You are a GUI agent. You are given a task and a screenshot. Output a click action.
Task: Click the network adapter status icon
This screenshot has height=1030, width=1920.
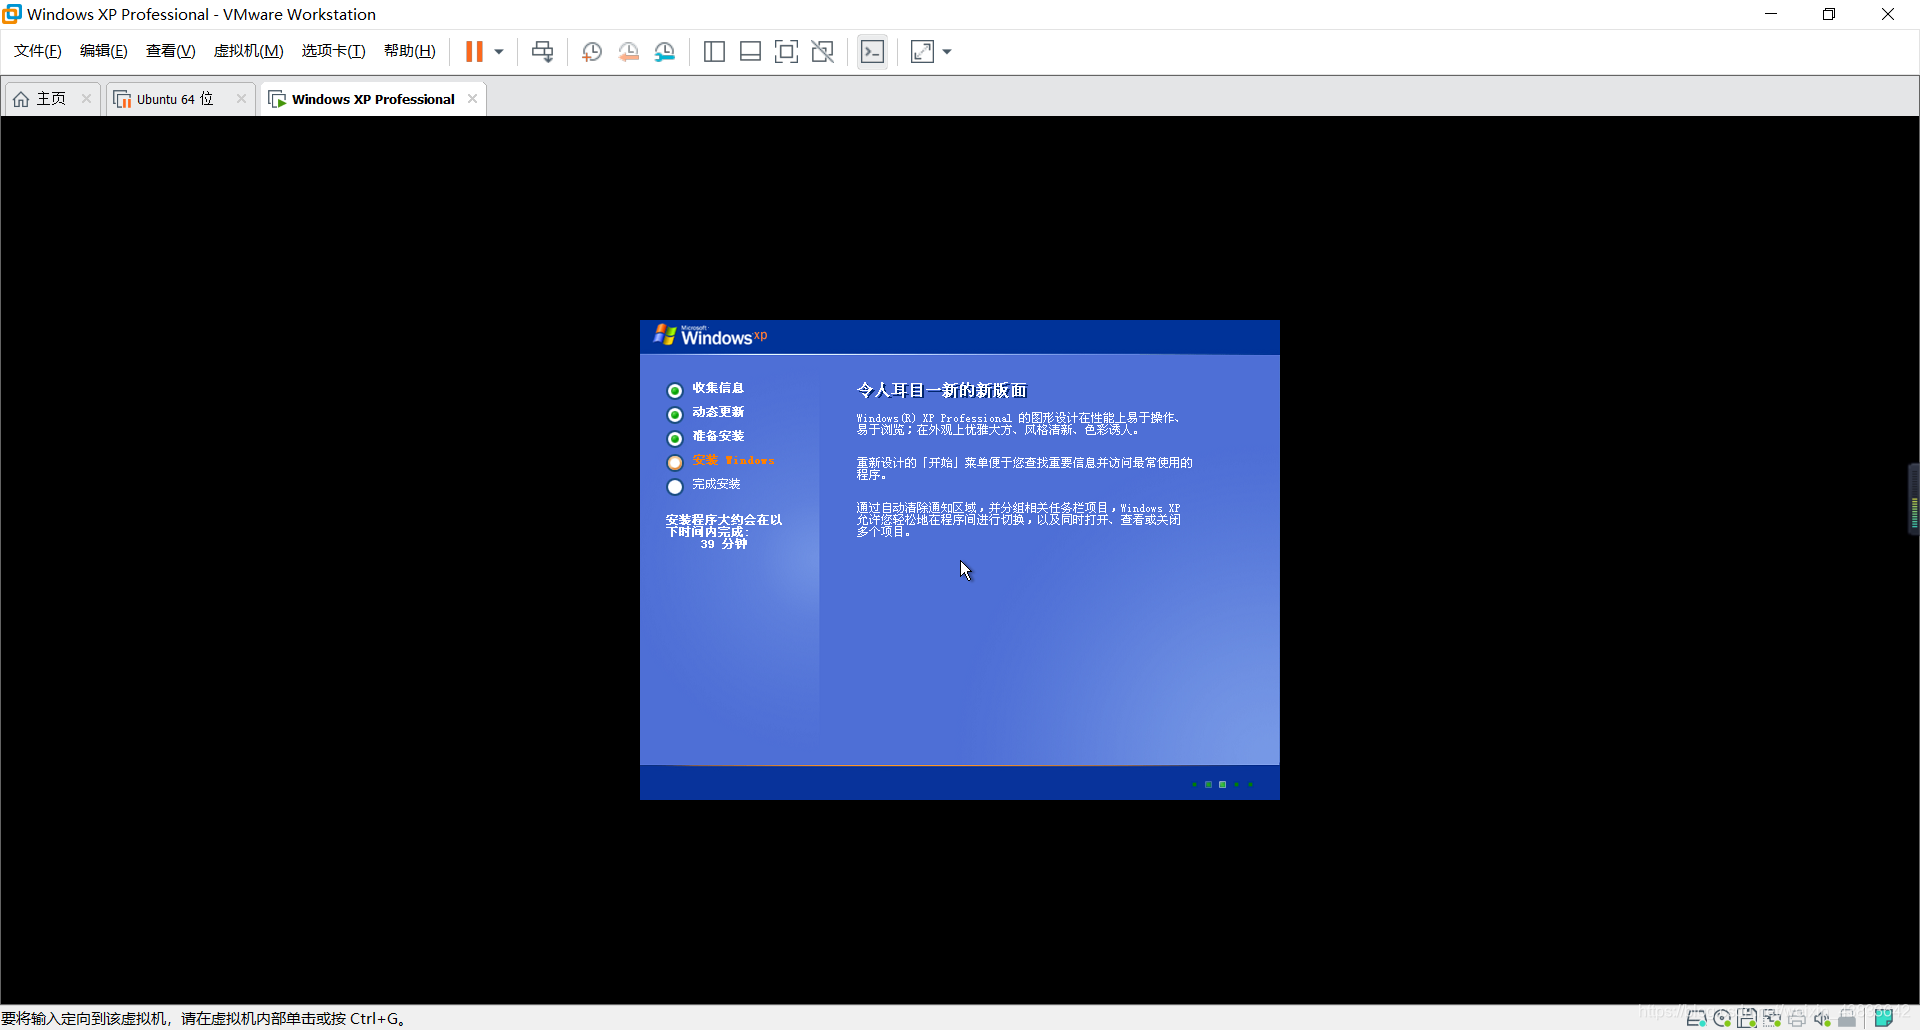1772,1018
